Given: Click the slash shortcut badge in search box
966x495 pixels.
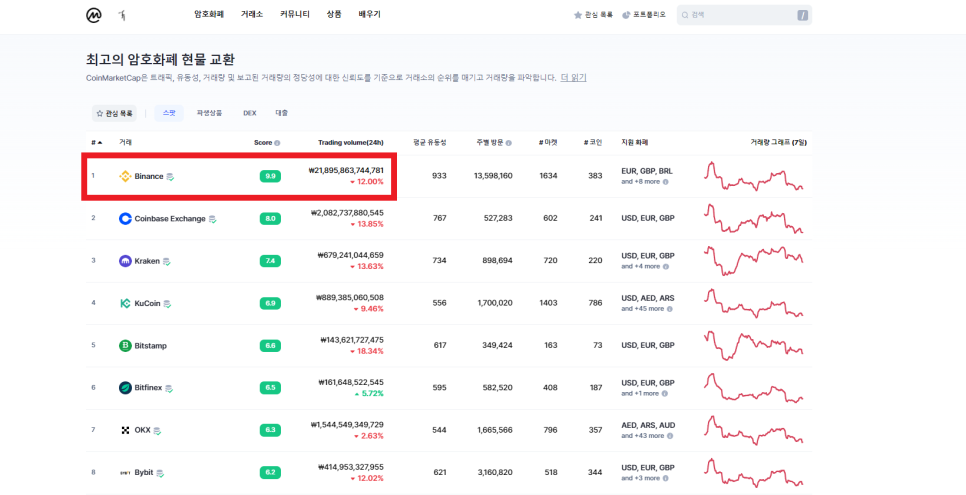Looking at the screenshot, I should coord(802,15).
